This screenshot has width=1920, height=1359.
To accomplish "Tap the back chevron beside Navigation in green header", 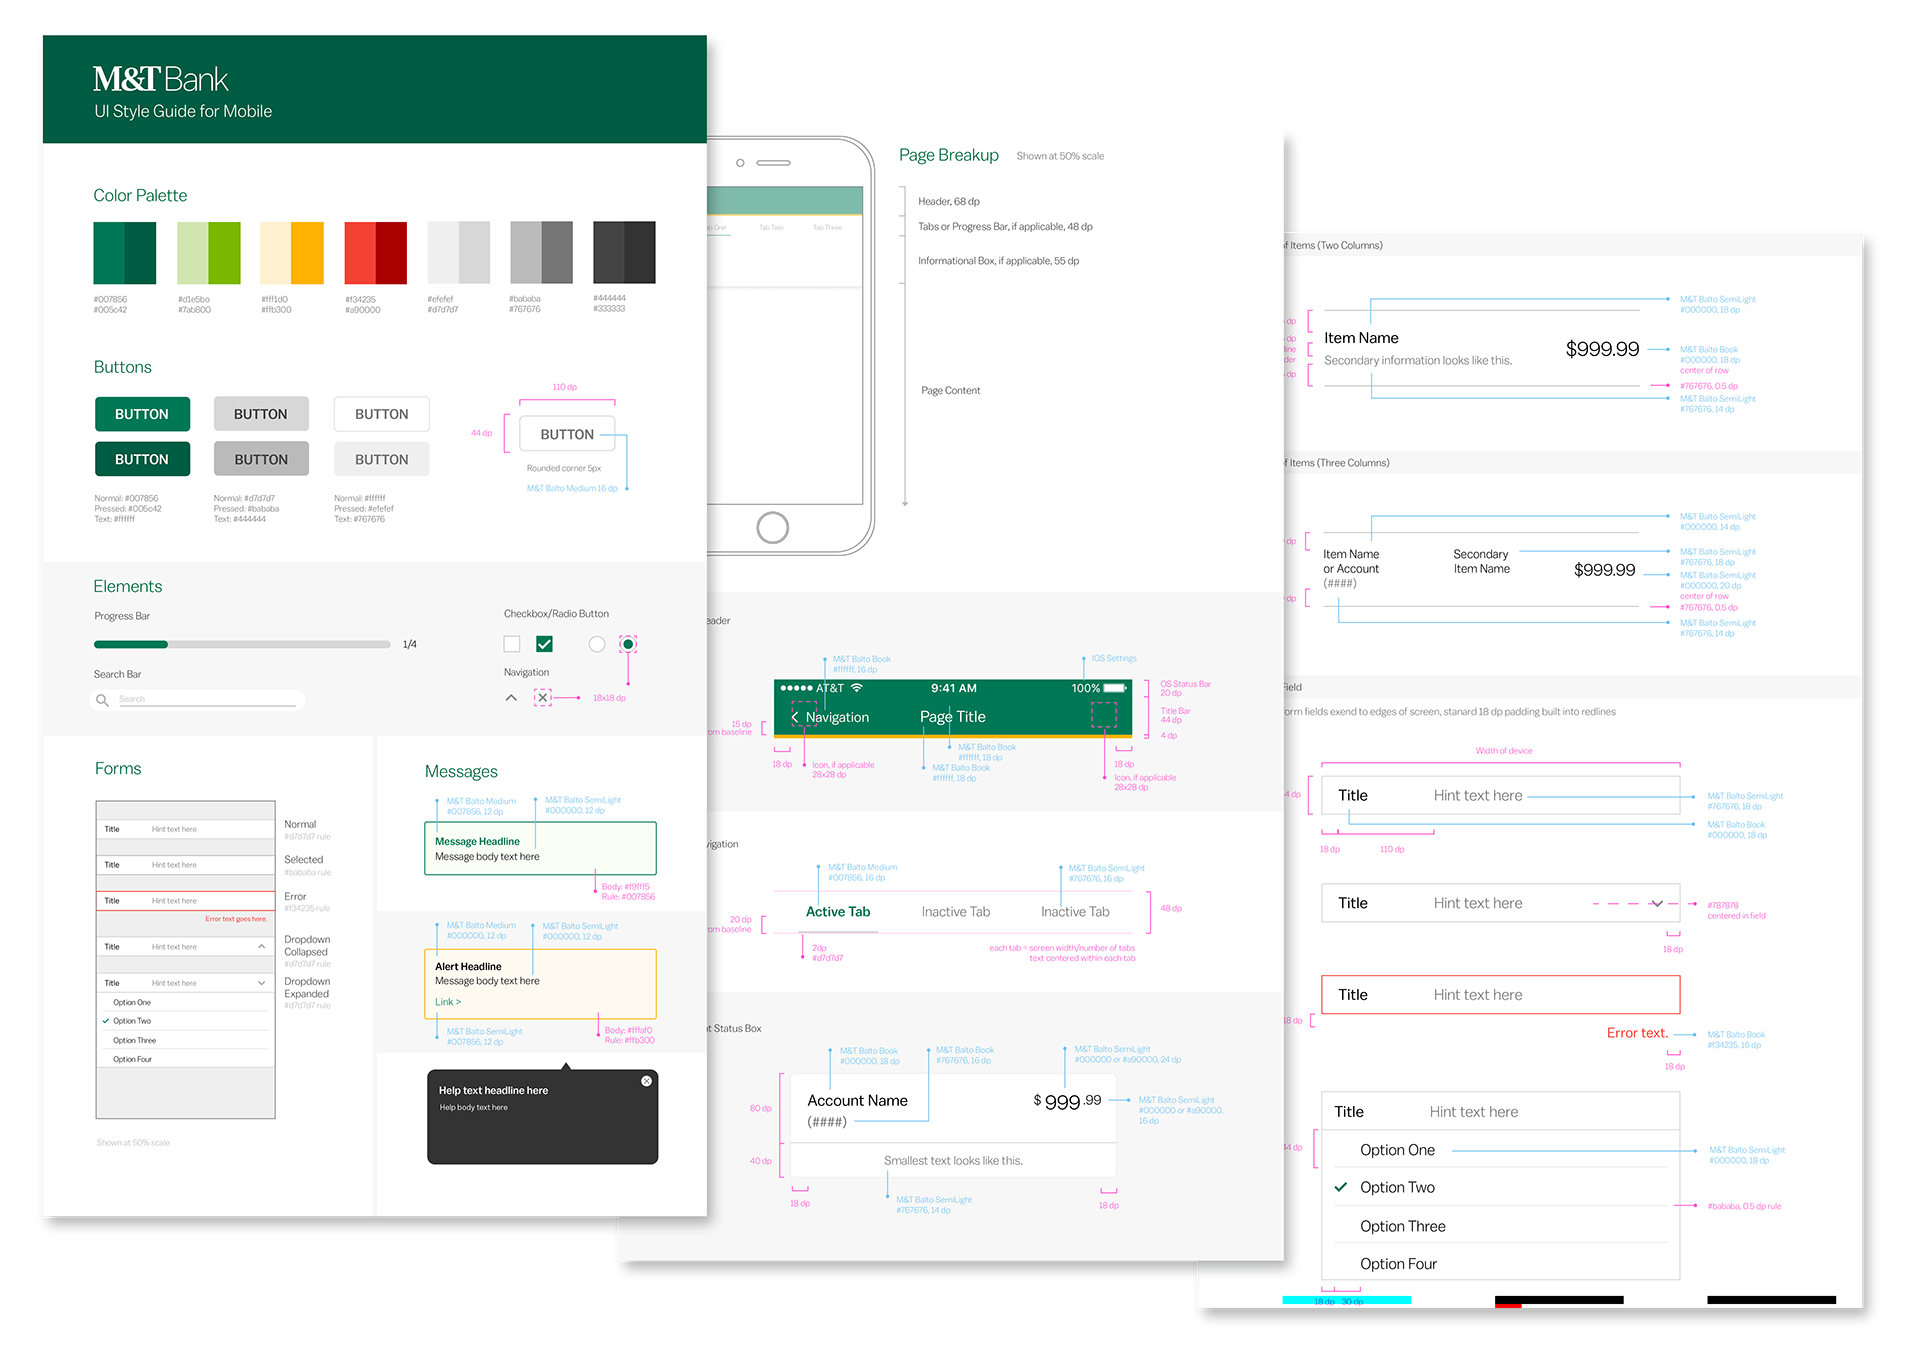I will tap(795, 717).
